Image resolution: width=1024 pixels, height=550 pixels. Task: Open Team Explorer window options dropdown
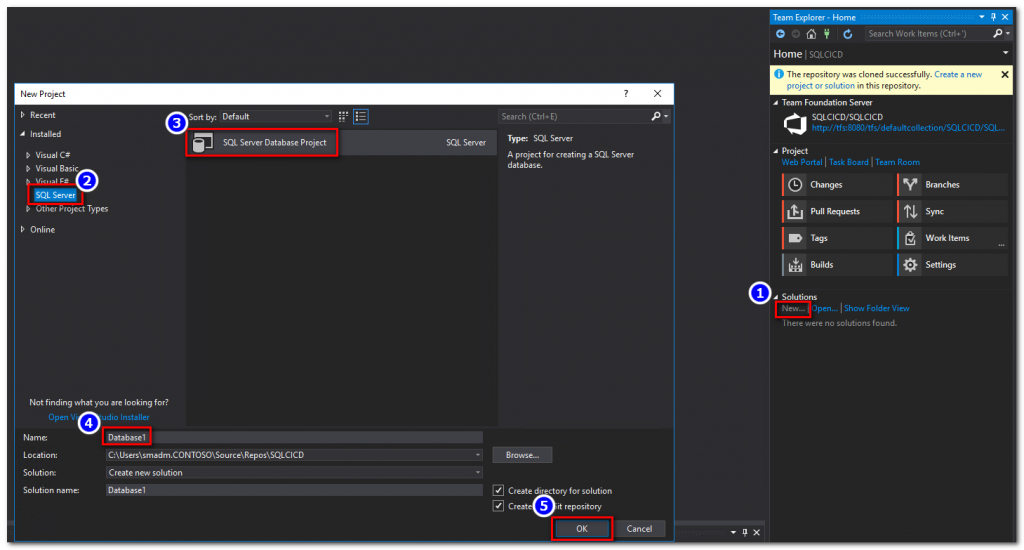982,17
